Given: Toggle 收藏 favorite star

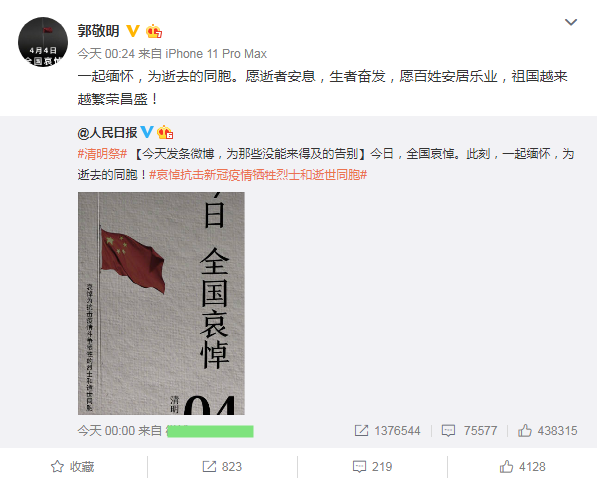Looking at the screenshot, I should coord(72,466).
